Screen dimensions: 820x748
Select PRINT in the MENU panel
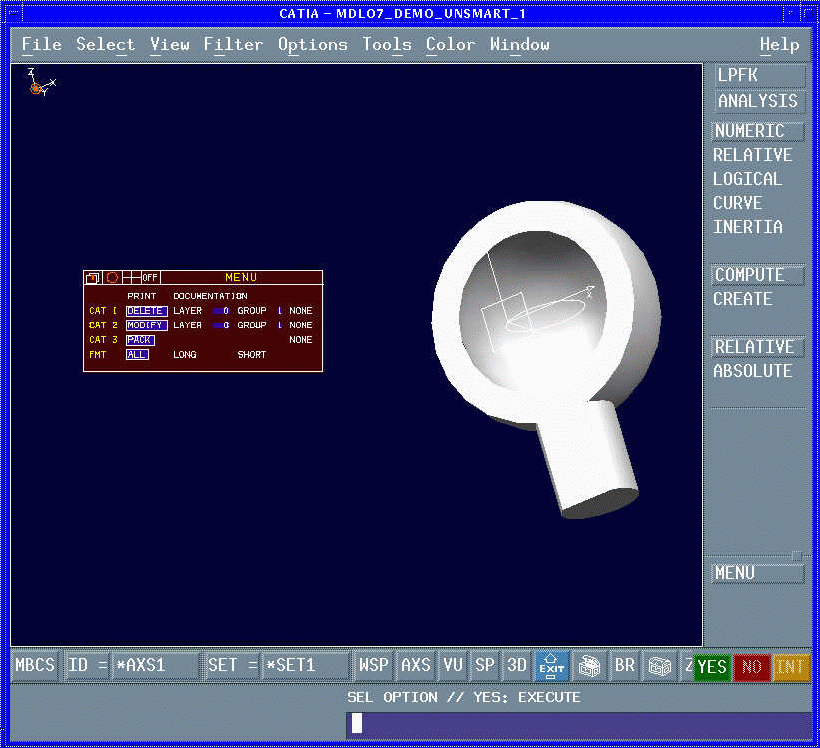click(142, 296)
